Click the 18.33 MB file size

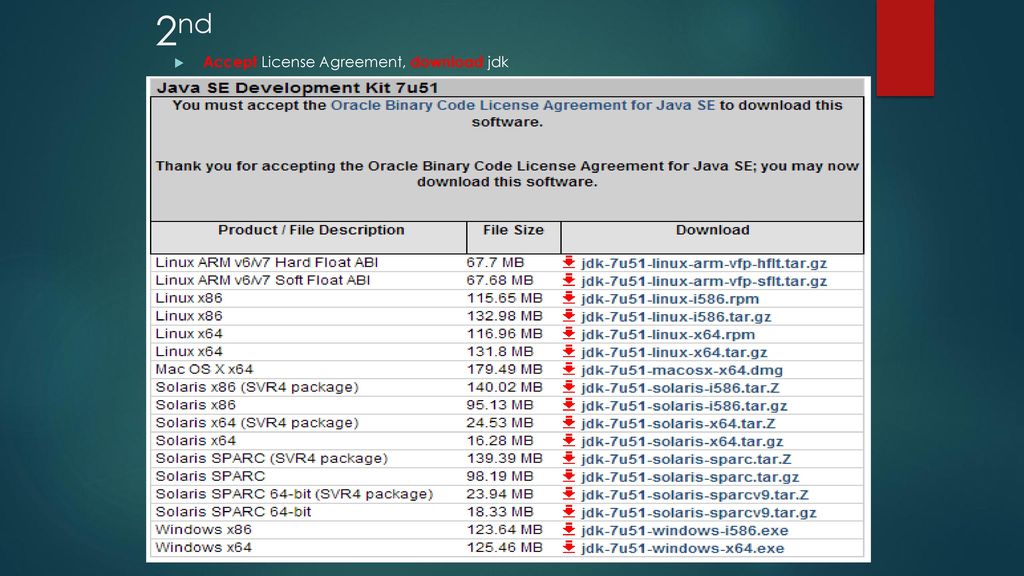(500, 512)
